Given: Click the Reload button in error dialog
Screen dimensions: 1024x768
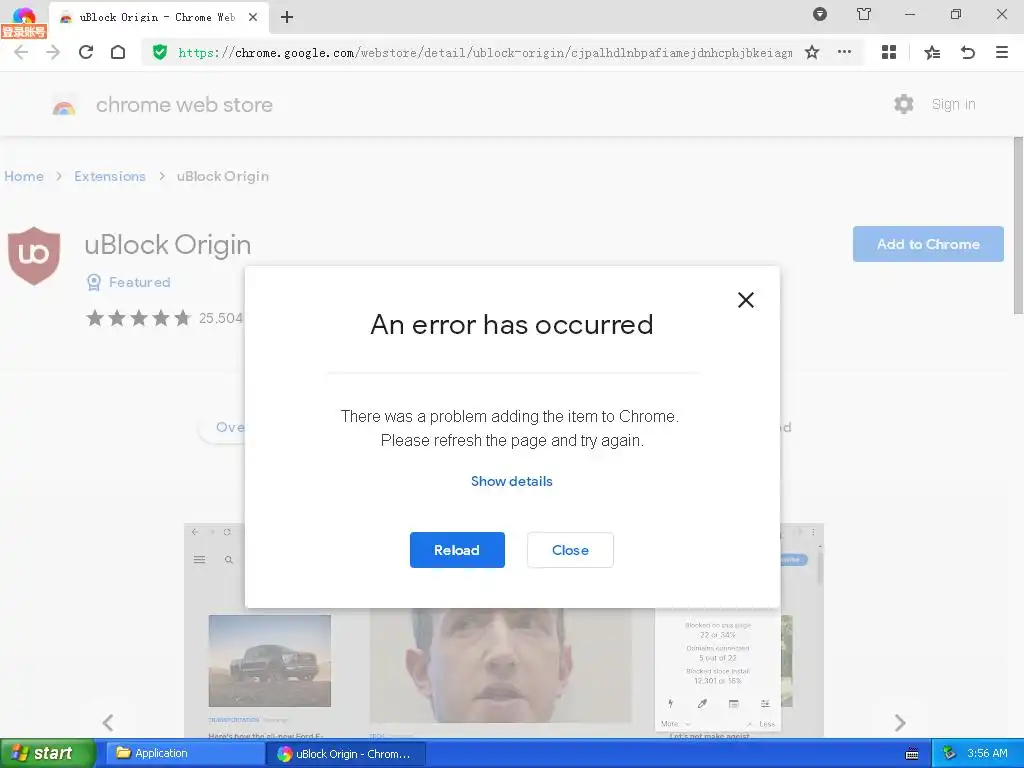Looking at the screenshot, I should tap(457, 550).
